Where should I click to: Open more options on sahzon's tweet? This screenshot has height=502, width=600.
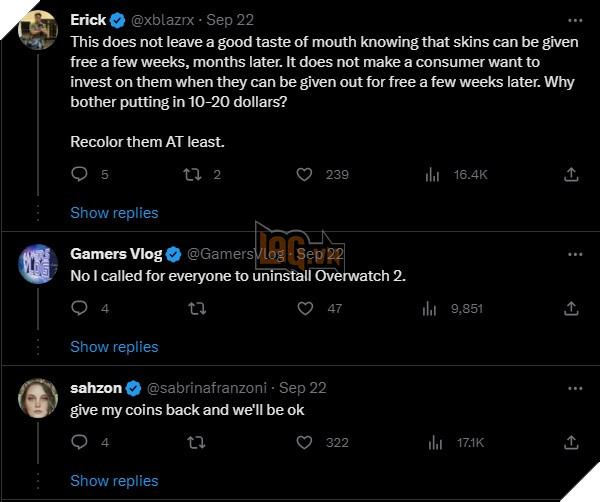click(571, 387)
